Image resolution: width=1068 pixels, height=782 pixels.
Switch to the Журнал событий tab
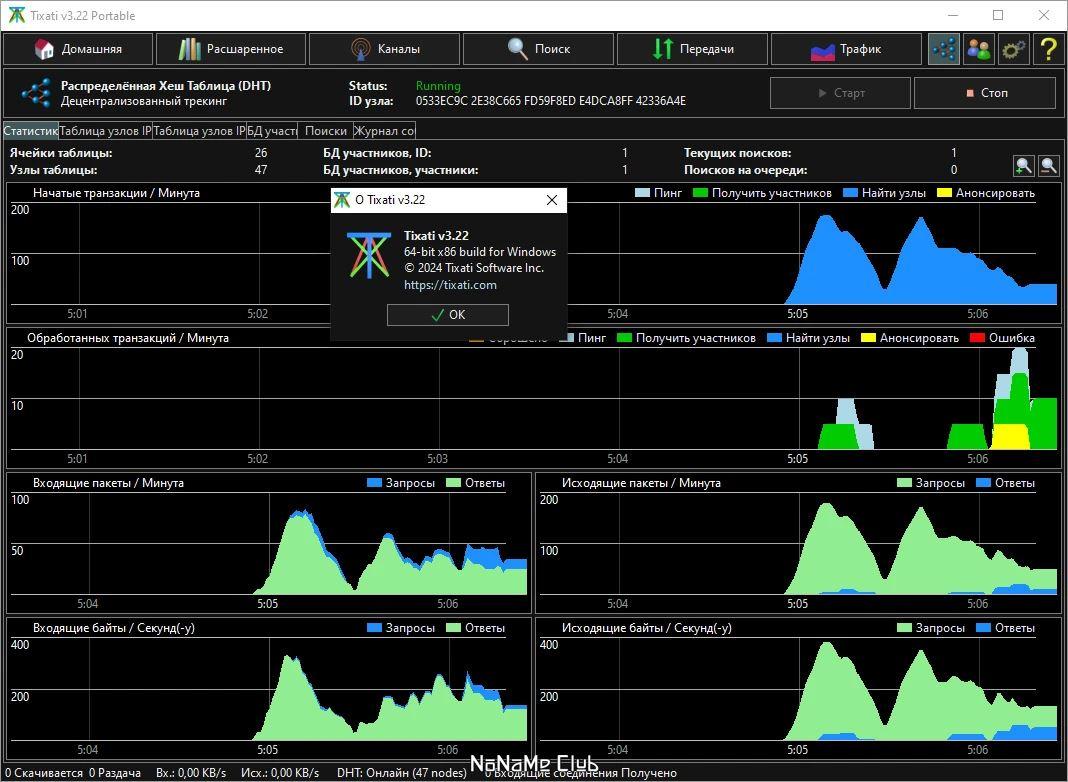[x=384, y=131]
